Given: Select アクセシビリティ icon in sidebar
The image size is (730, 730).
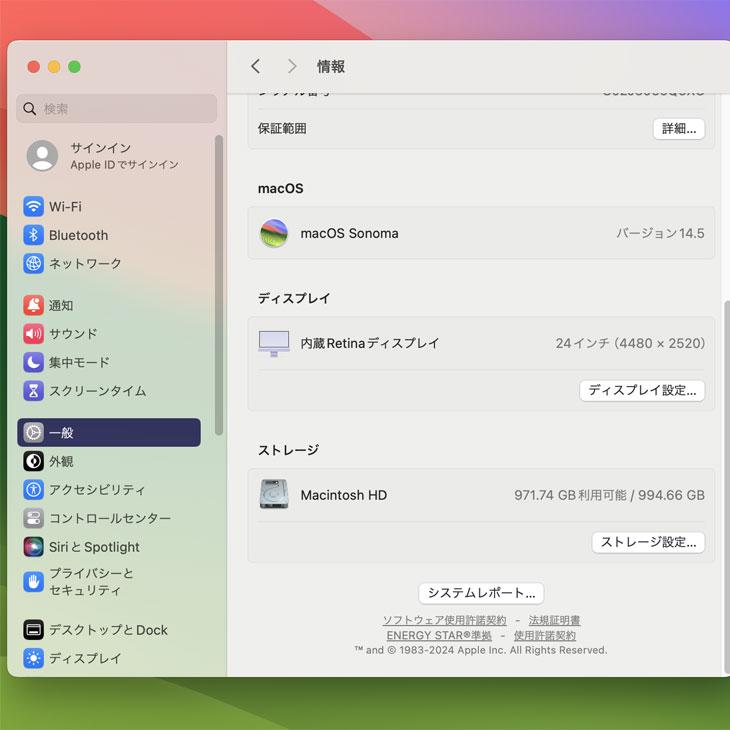Looking at the screenshot, I should coord(34,489).
